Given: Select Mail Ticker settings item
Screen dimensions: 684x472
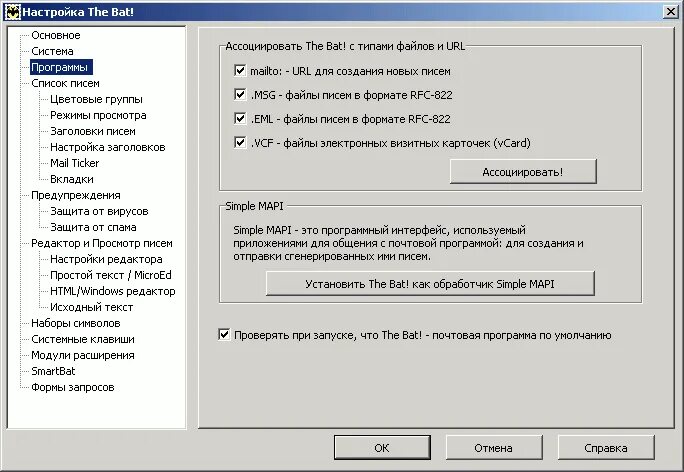Looking at the screenshot, I should pyautogui.click(x=75, y=163).
